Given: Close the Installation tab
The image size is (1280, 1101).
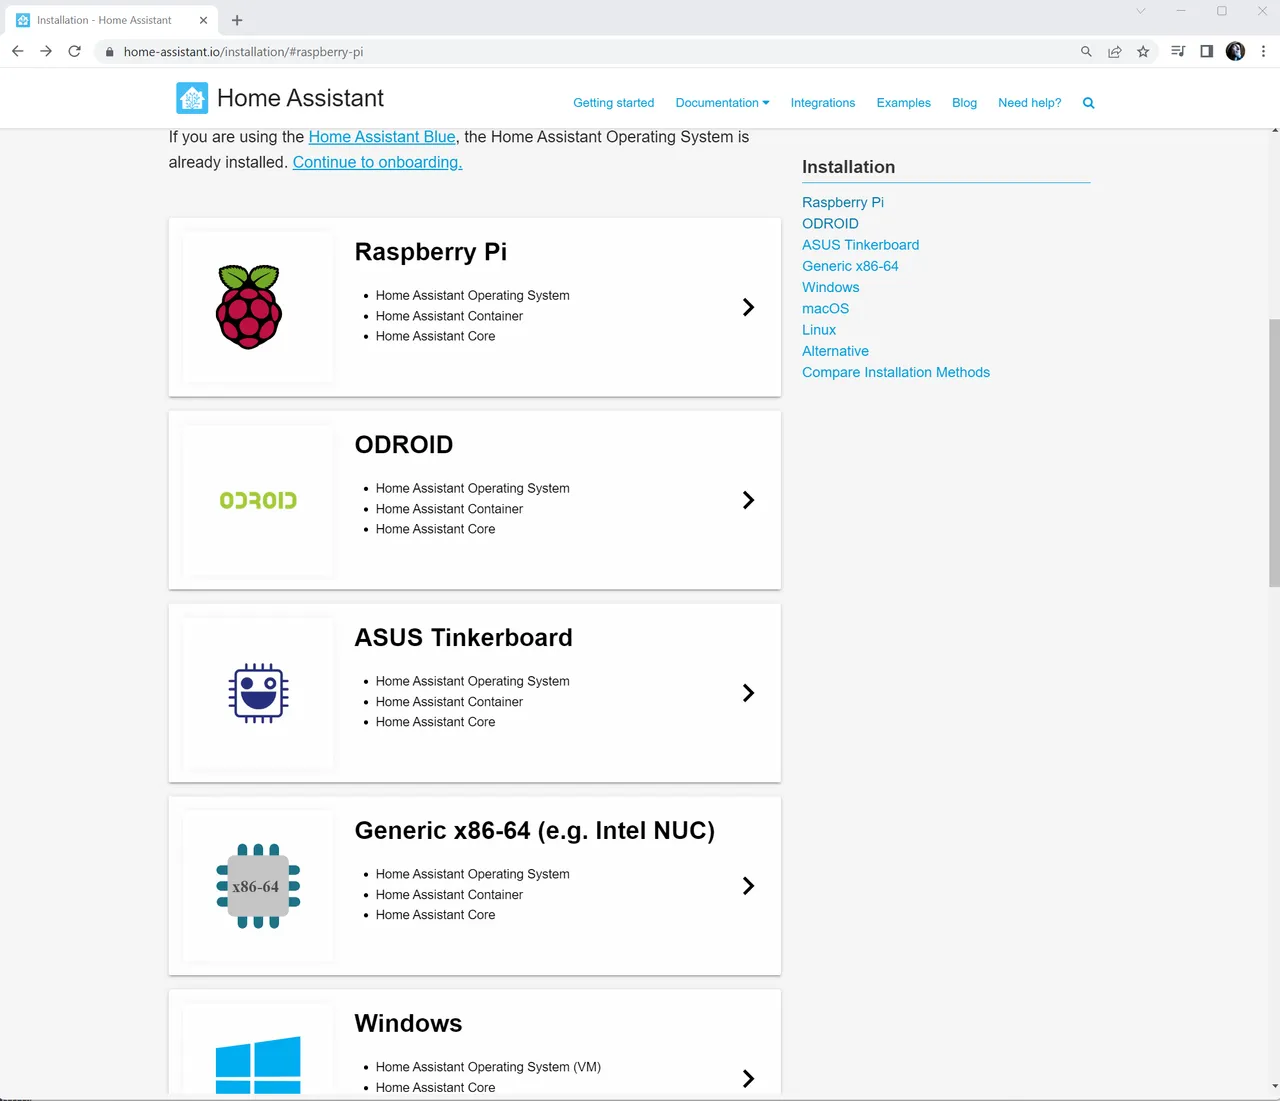Looking at the screenshot, I should 203,20.
